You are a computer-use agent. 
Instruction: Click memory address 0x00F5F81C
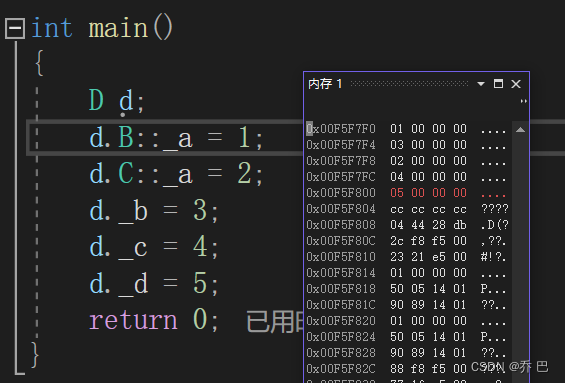[341, 305]
